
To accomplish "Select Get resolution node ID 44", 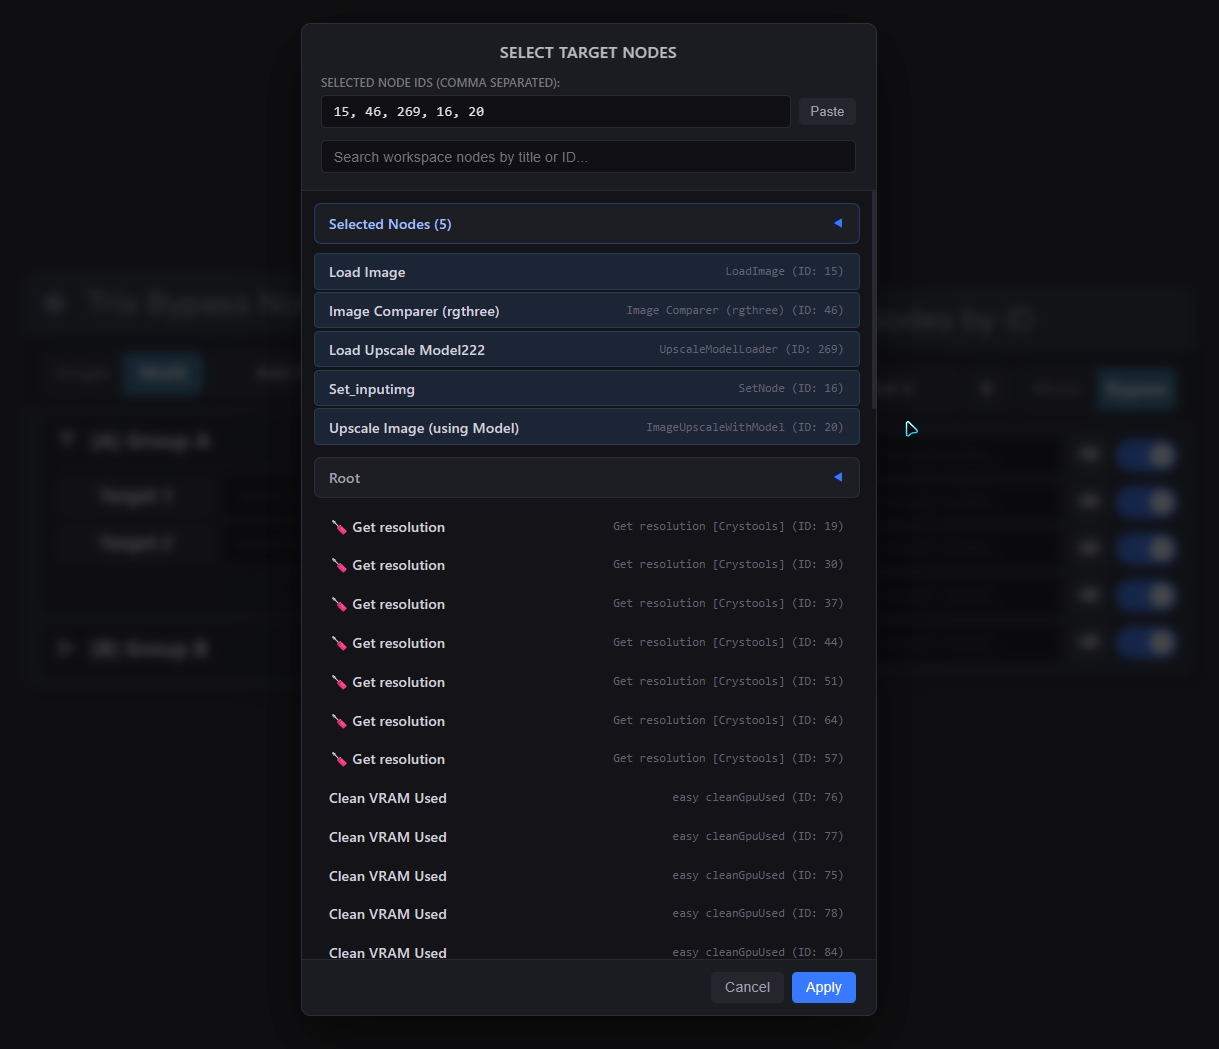I will (587, 643).
